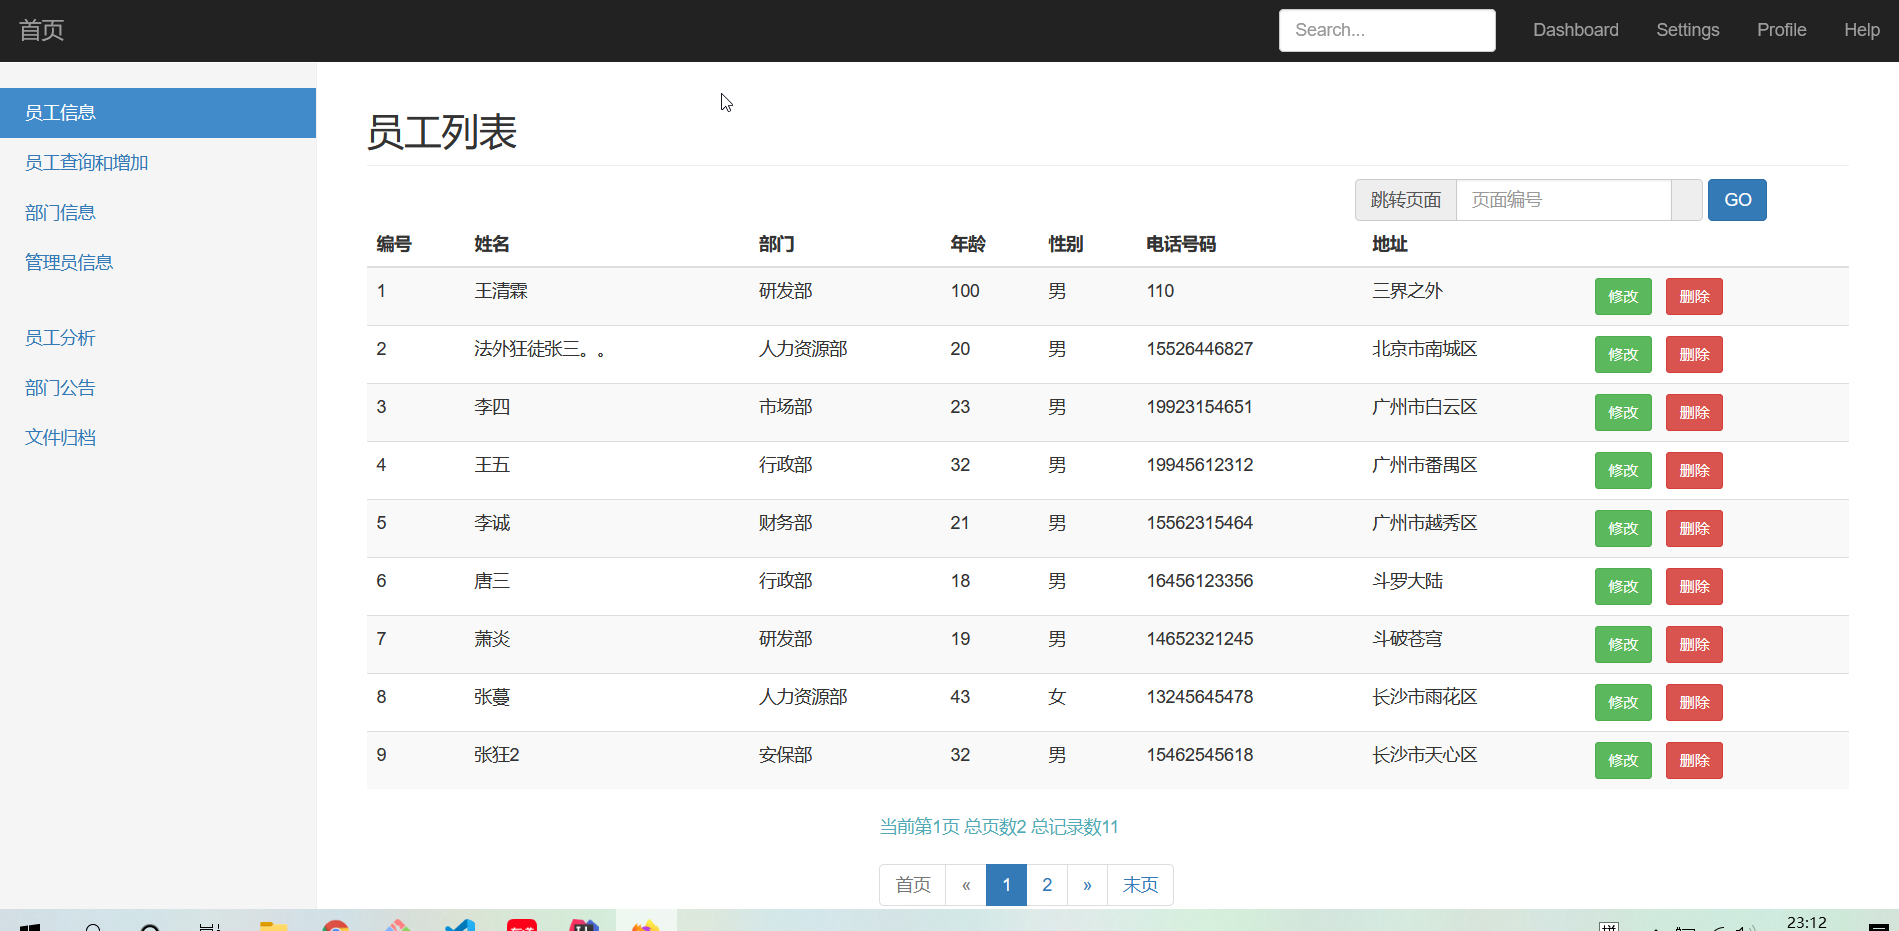Click 修改 for employee 唐三
The image size is (1899, 931).
(x=1623, y=587)
